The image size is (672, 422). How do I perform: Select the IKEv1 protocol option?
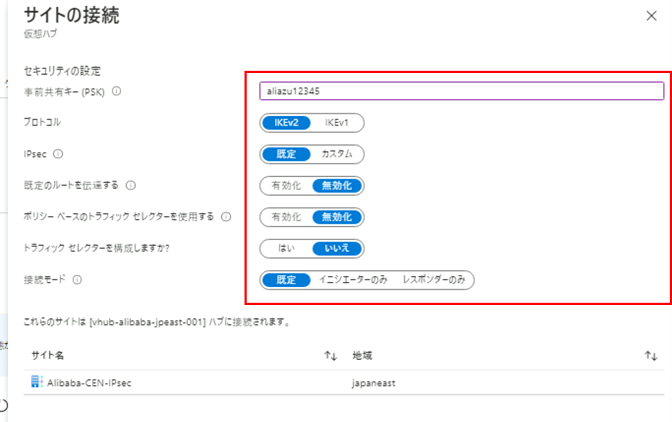click(337, 123)
